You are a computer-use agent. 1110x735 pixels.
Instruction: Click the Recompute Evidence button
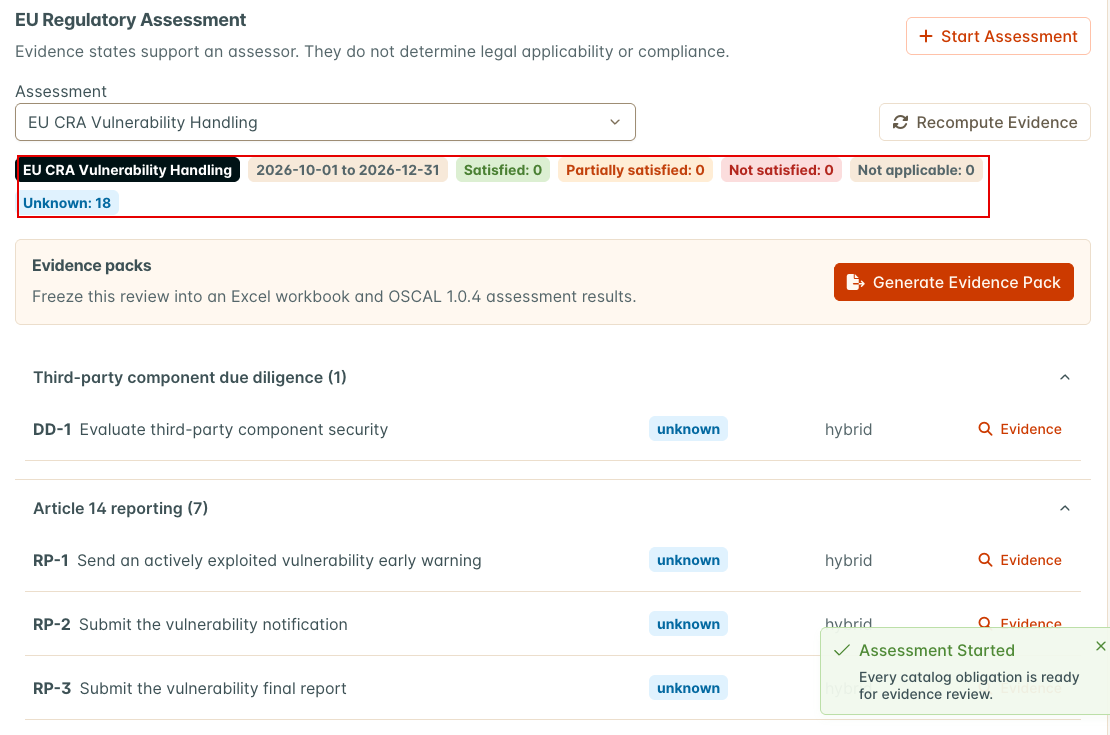click(x=985, y=122)
